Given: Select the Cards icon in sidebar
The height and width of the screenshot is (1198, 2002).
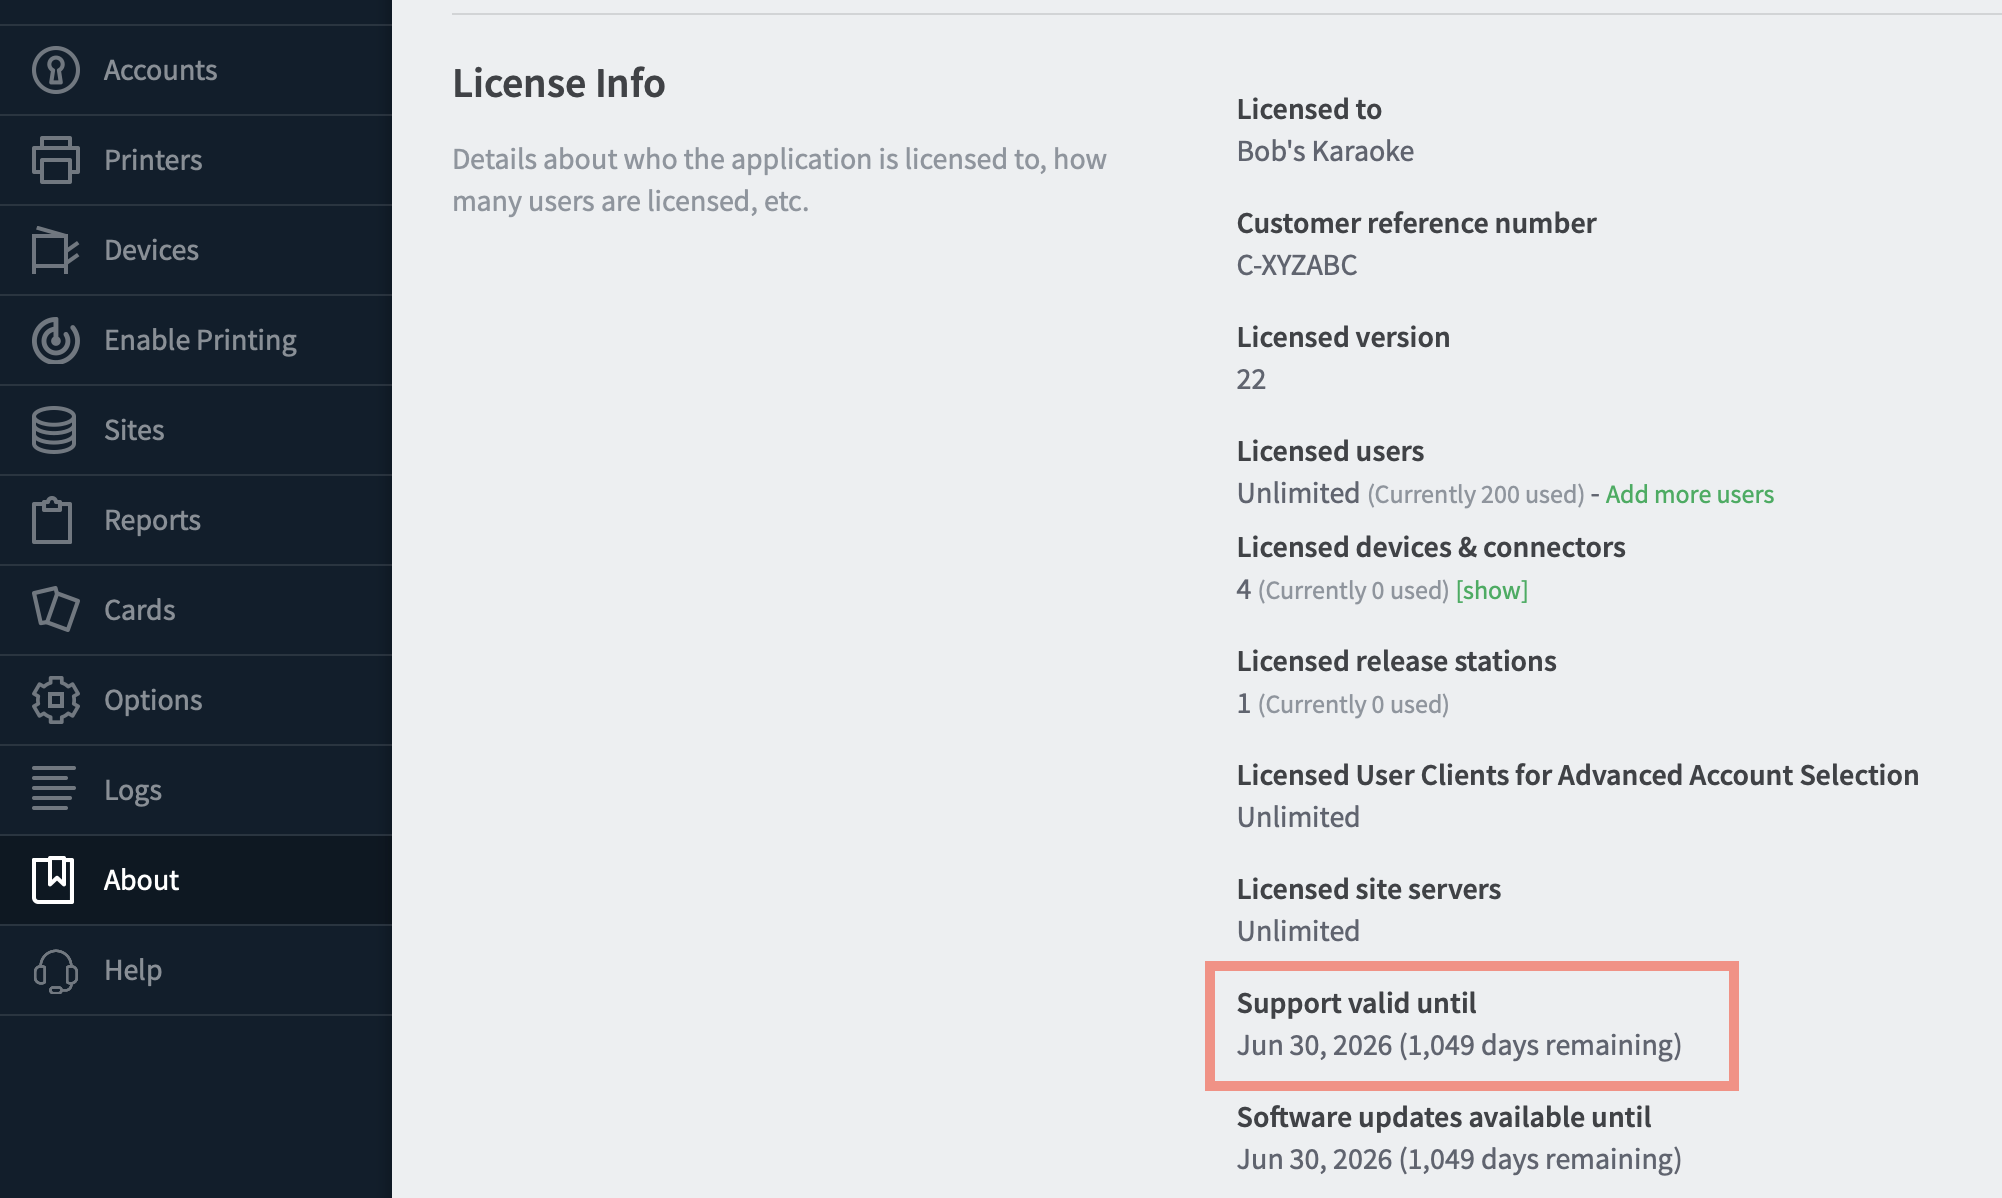Looking at the screenshot, I should (55, 610).
